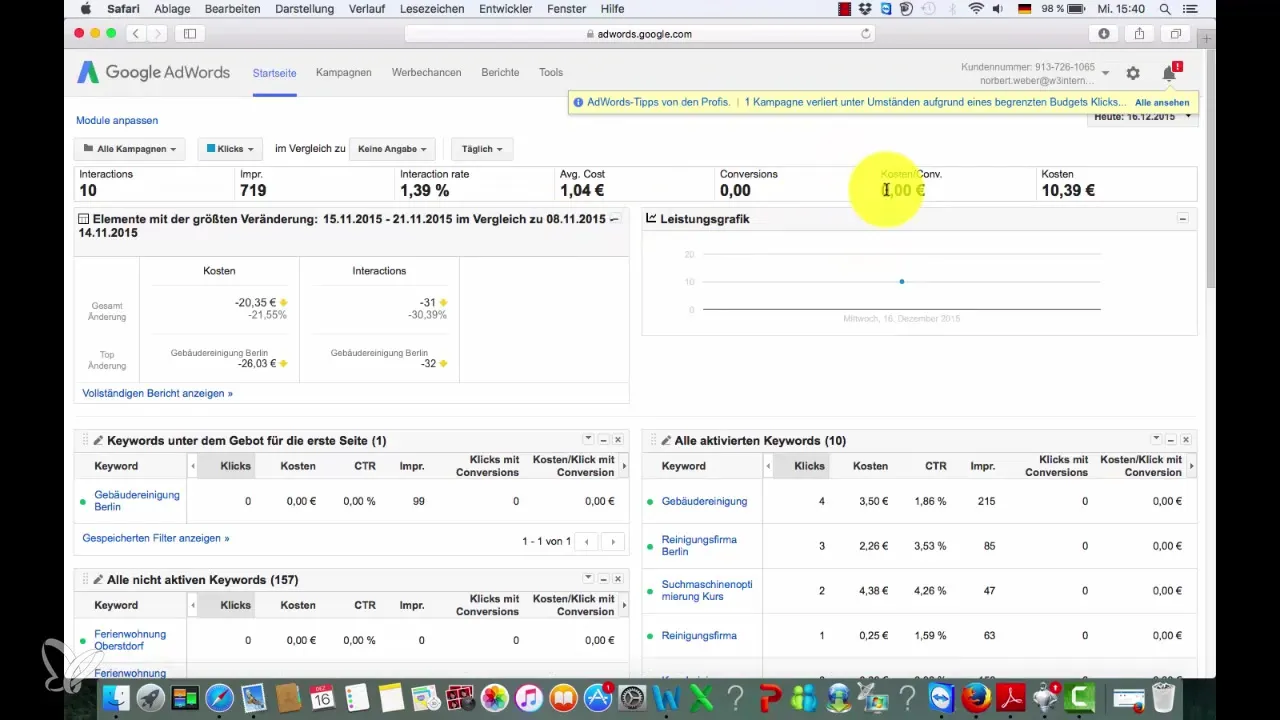
Task: Open the Safari share button
Action: click(x=1140, y=33)
